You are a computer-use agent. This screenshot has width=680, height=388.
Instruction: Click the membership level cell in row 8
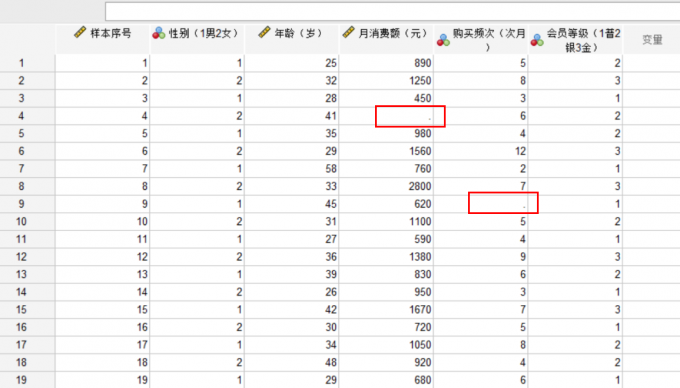coord(575,186)
